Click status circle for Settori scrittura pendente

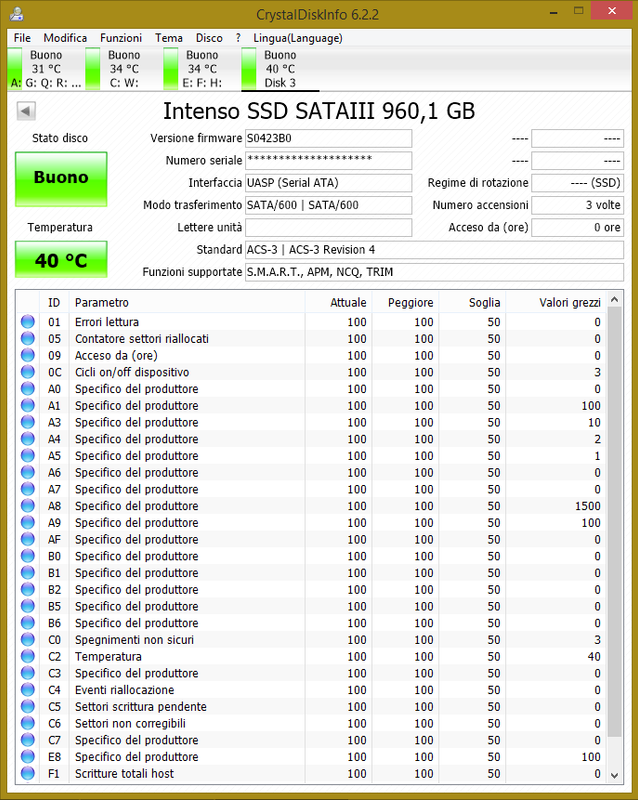click(x=28, y=707)
